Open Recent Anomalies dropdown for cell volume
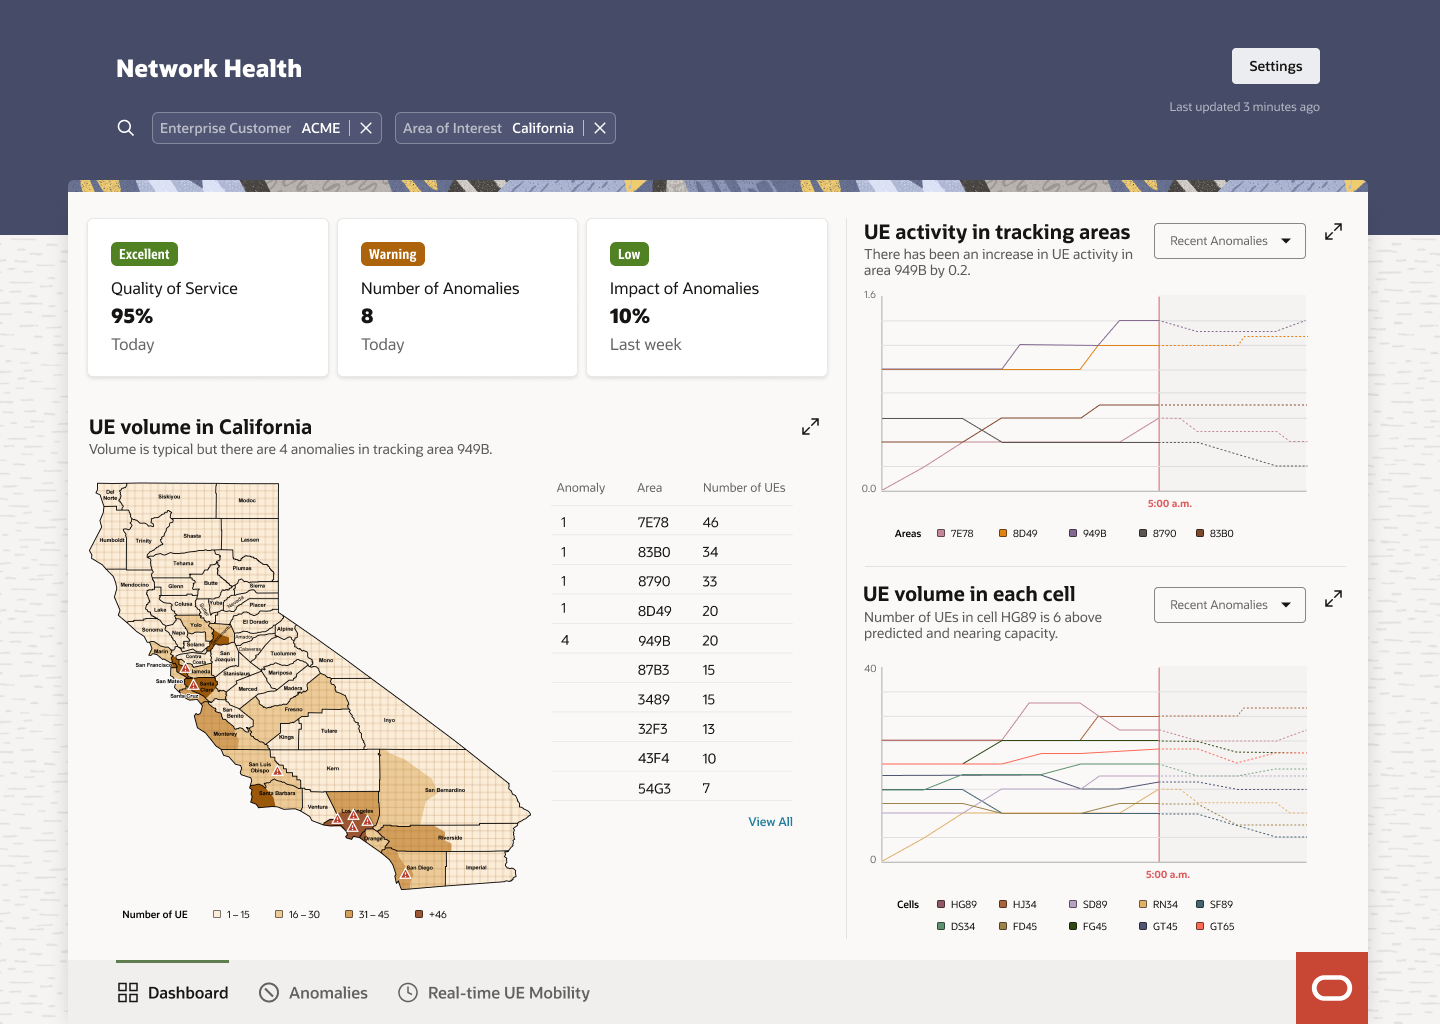This screenshot has height=1024, width=1440. [1229, 605]
